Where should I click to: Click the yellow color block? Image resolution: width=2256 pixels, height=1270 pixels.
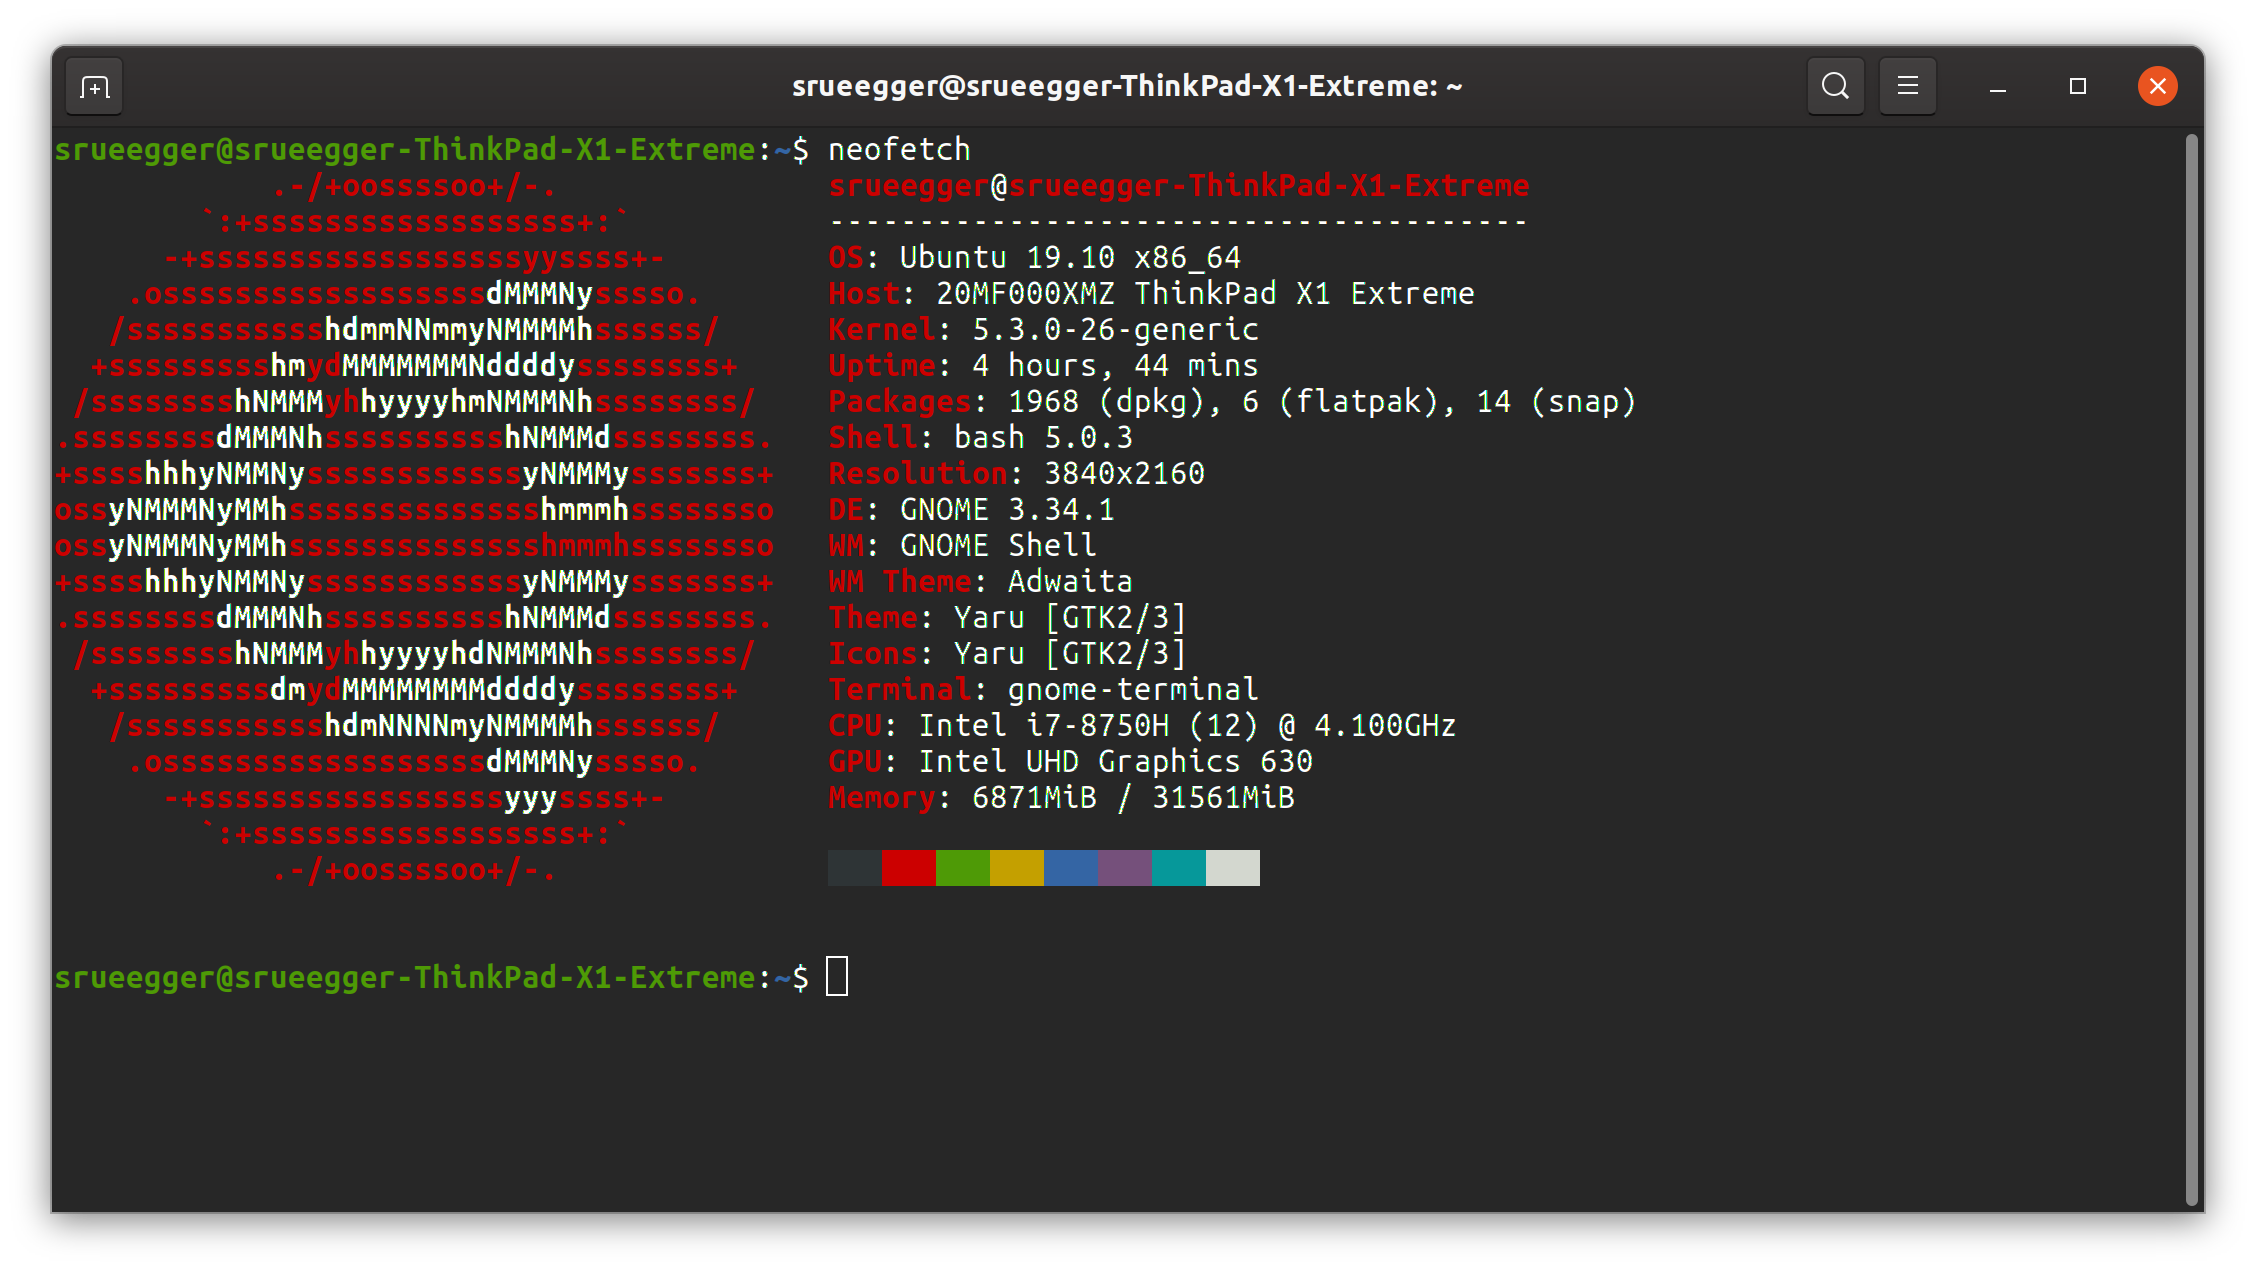[x=1016, y=868]
